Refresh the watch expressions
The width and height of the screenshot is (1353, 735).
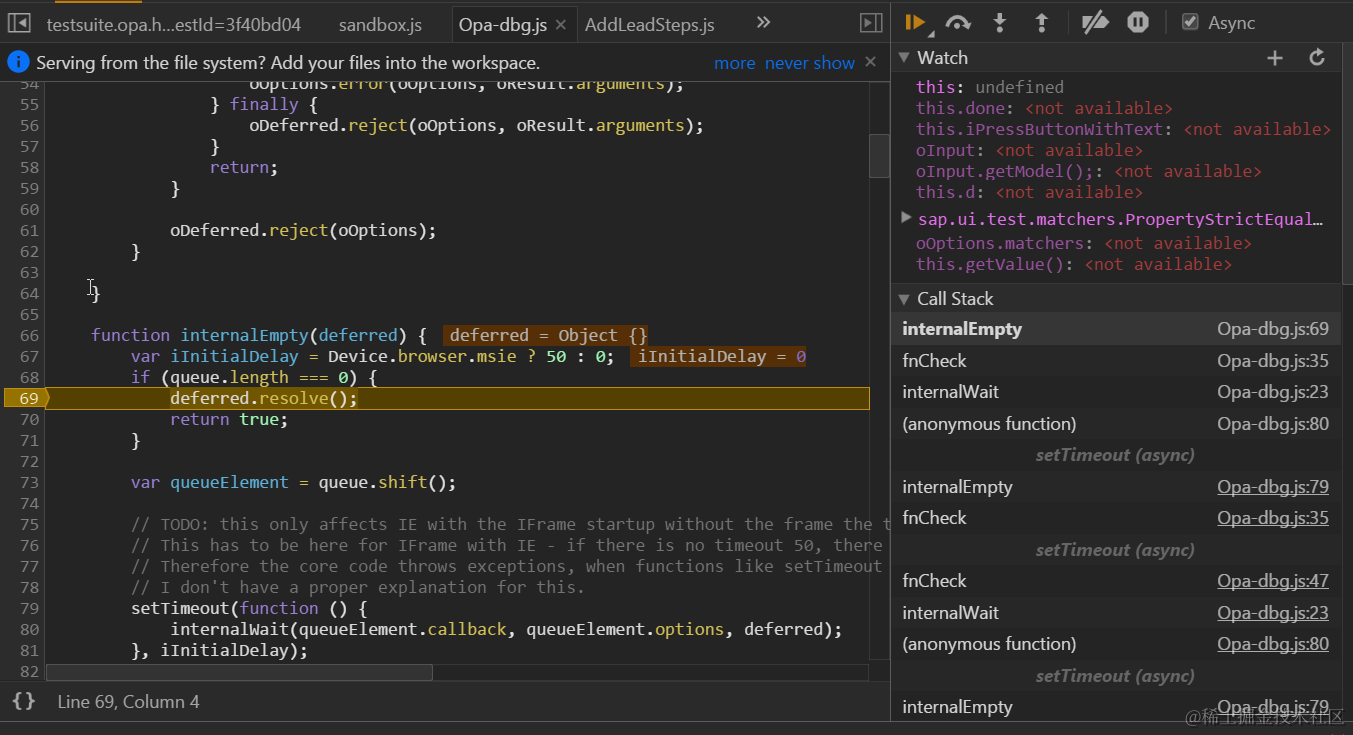pos(1317,58)
